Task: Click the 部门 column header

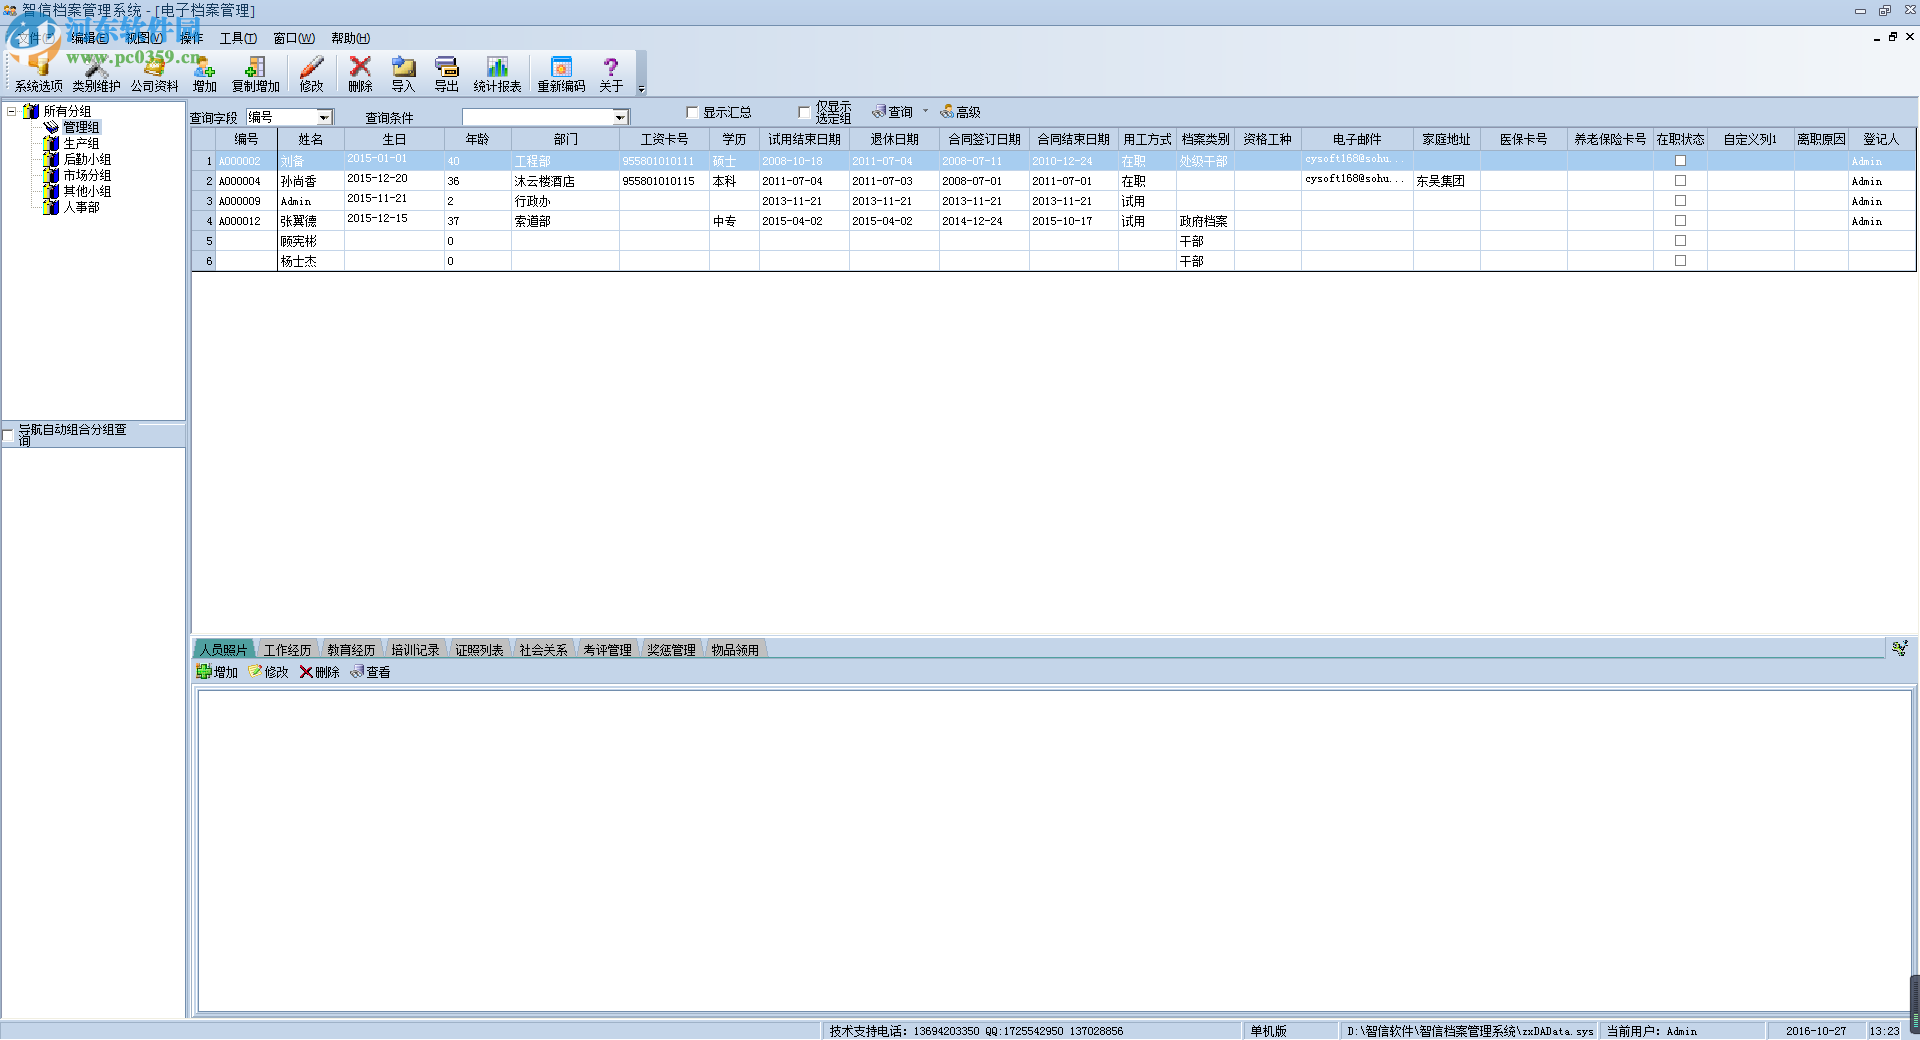Action: (565, 139)
